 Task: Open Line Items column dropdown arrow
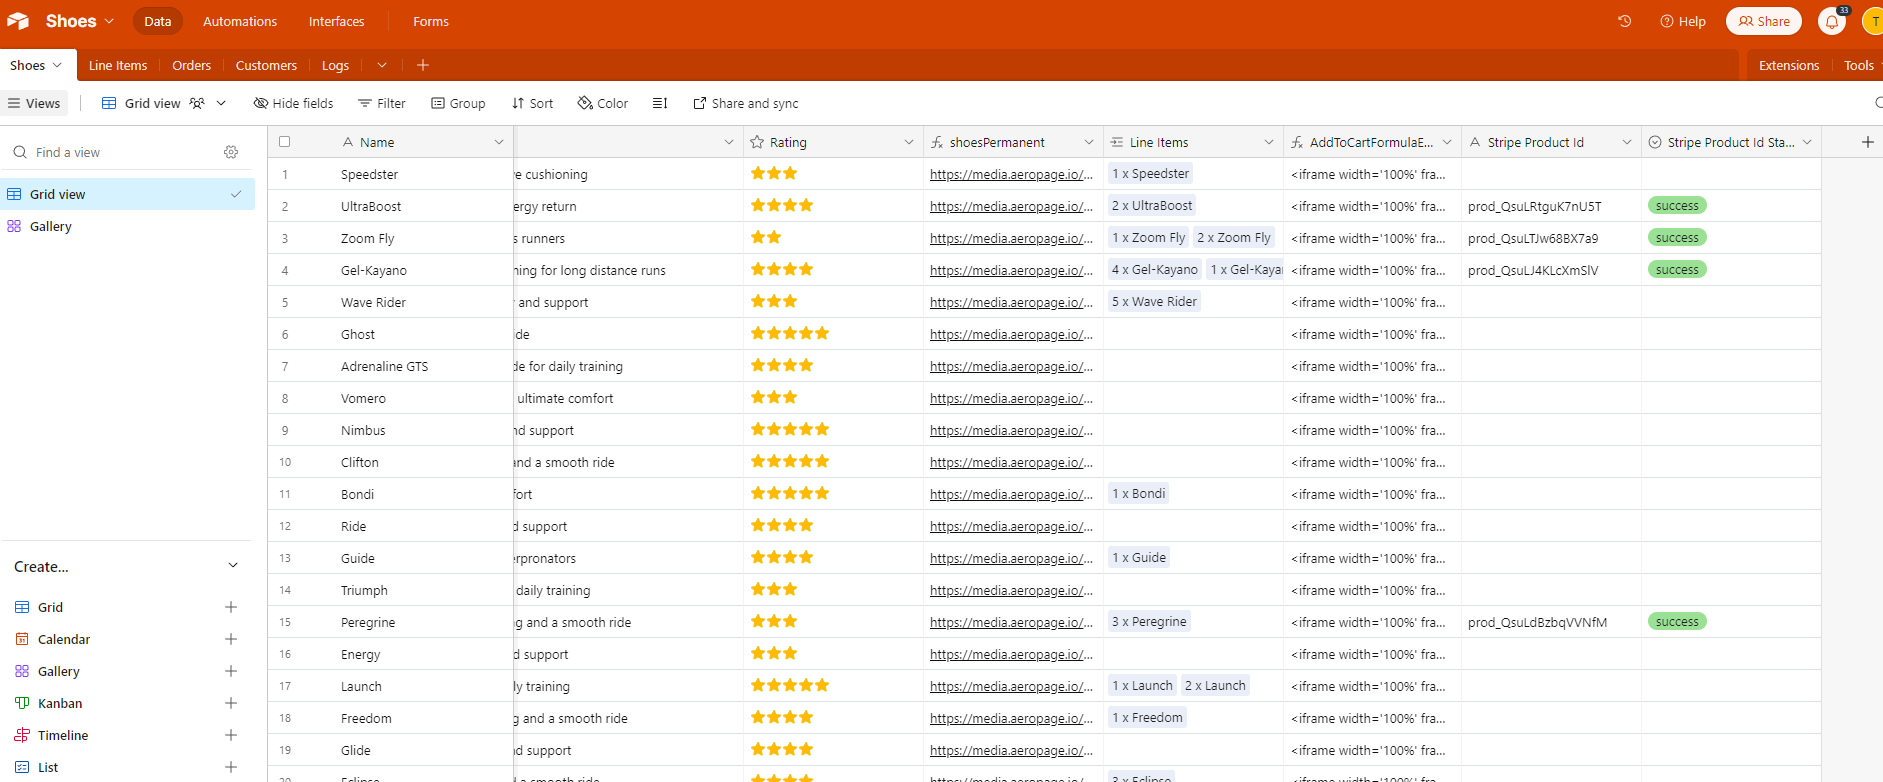coord(1269,142)
